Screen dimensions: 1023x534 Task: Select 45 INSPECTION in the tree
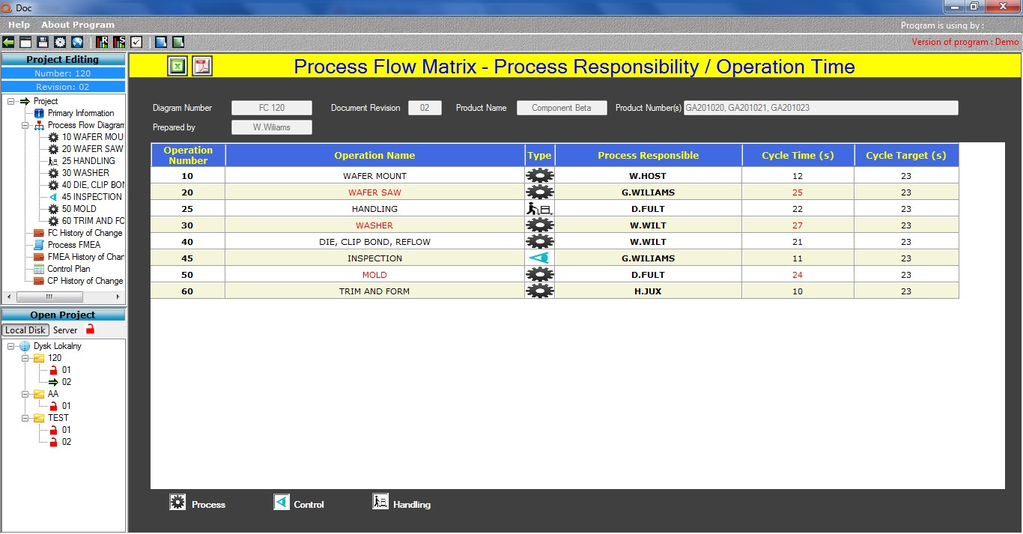pos(91,196)
